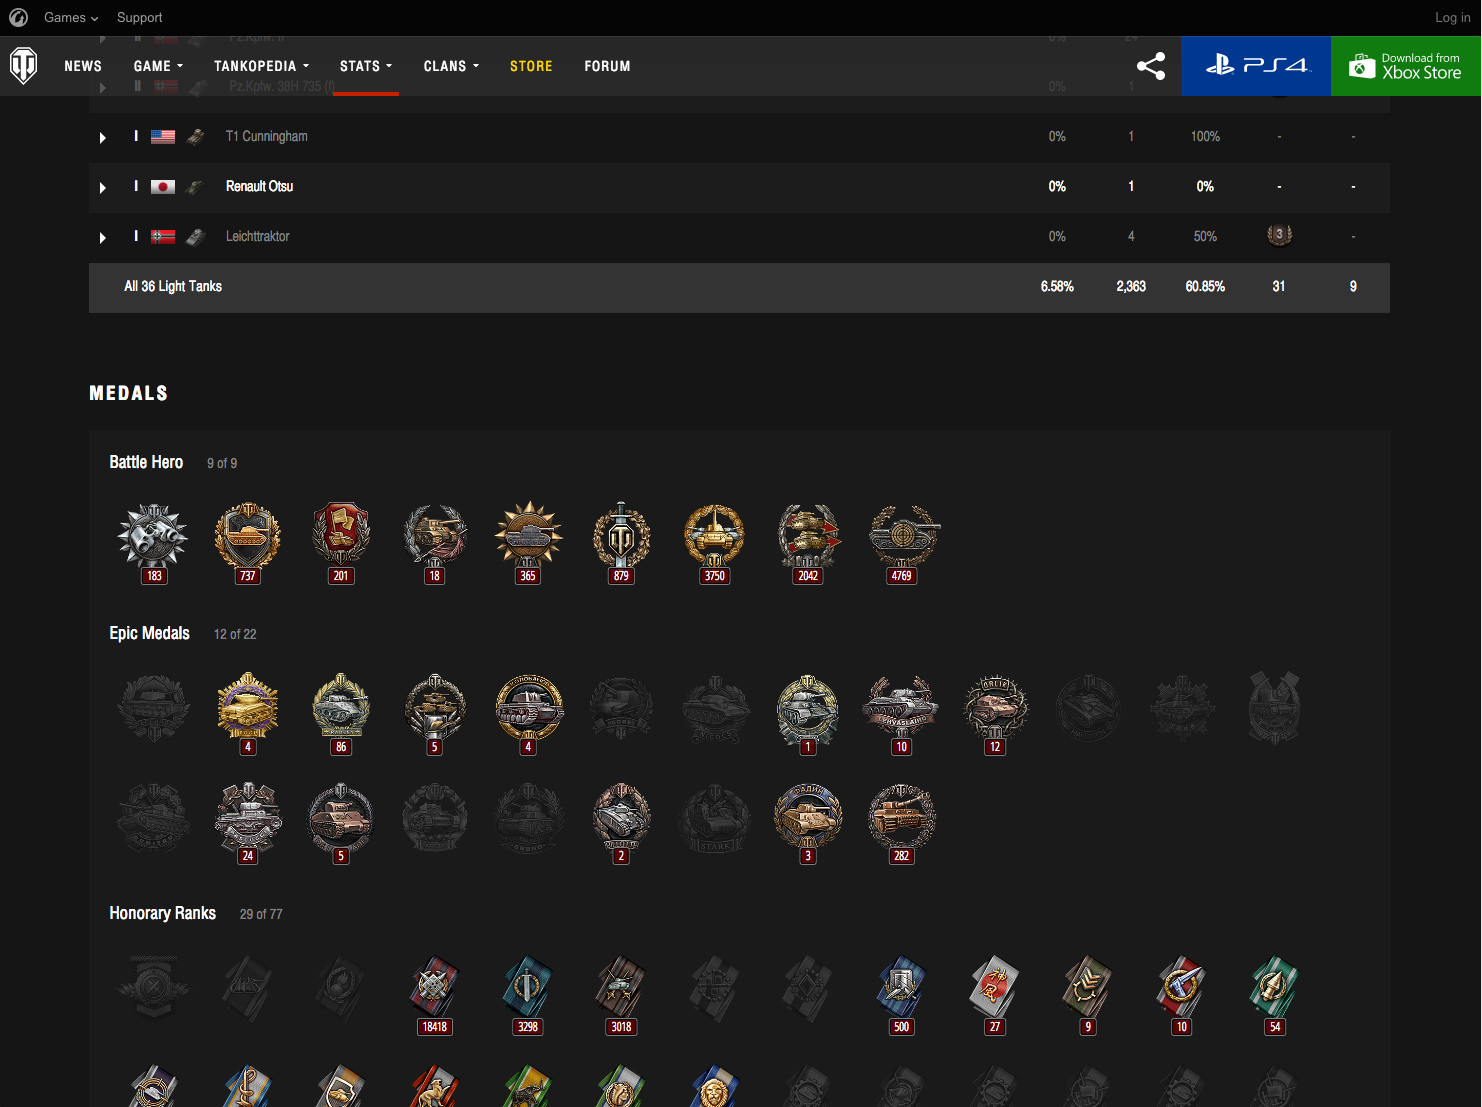
Task: Click Support in the top bar
Action: point(139,17)
